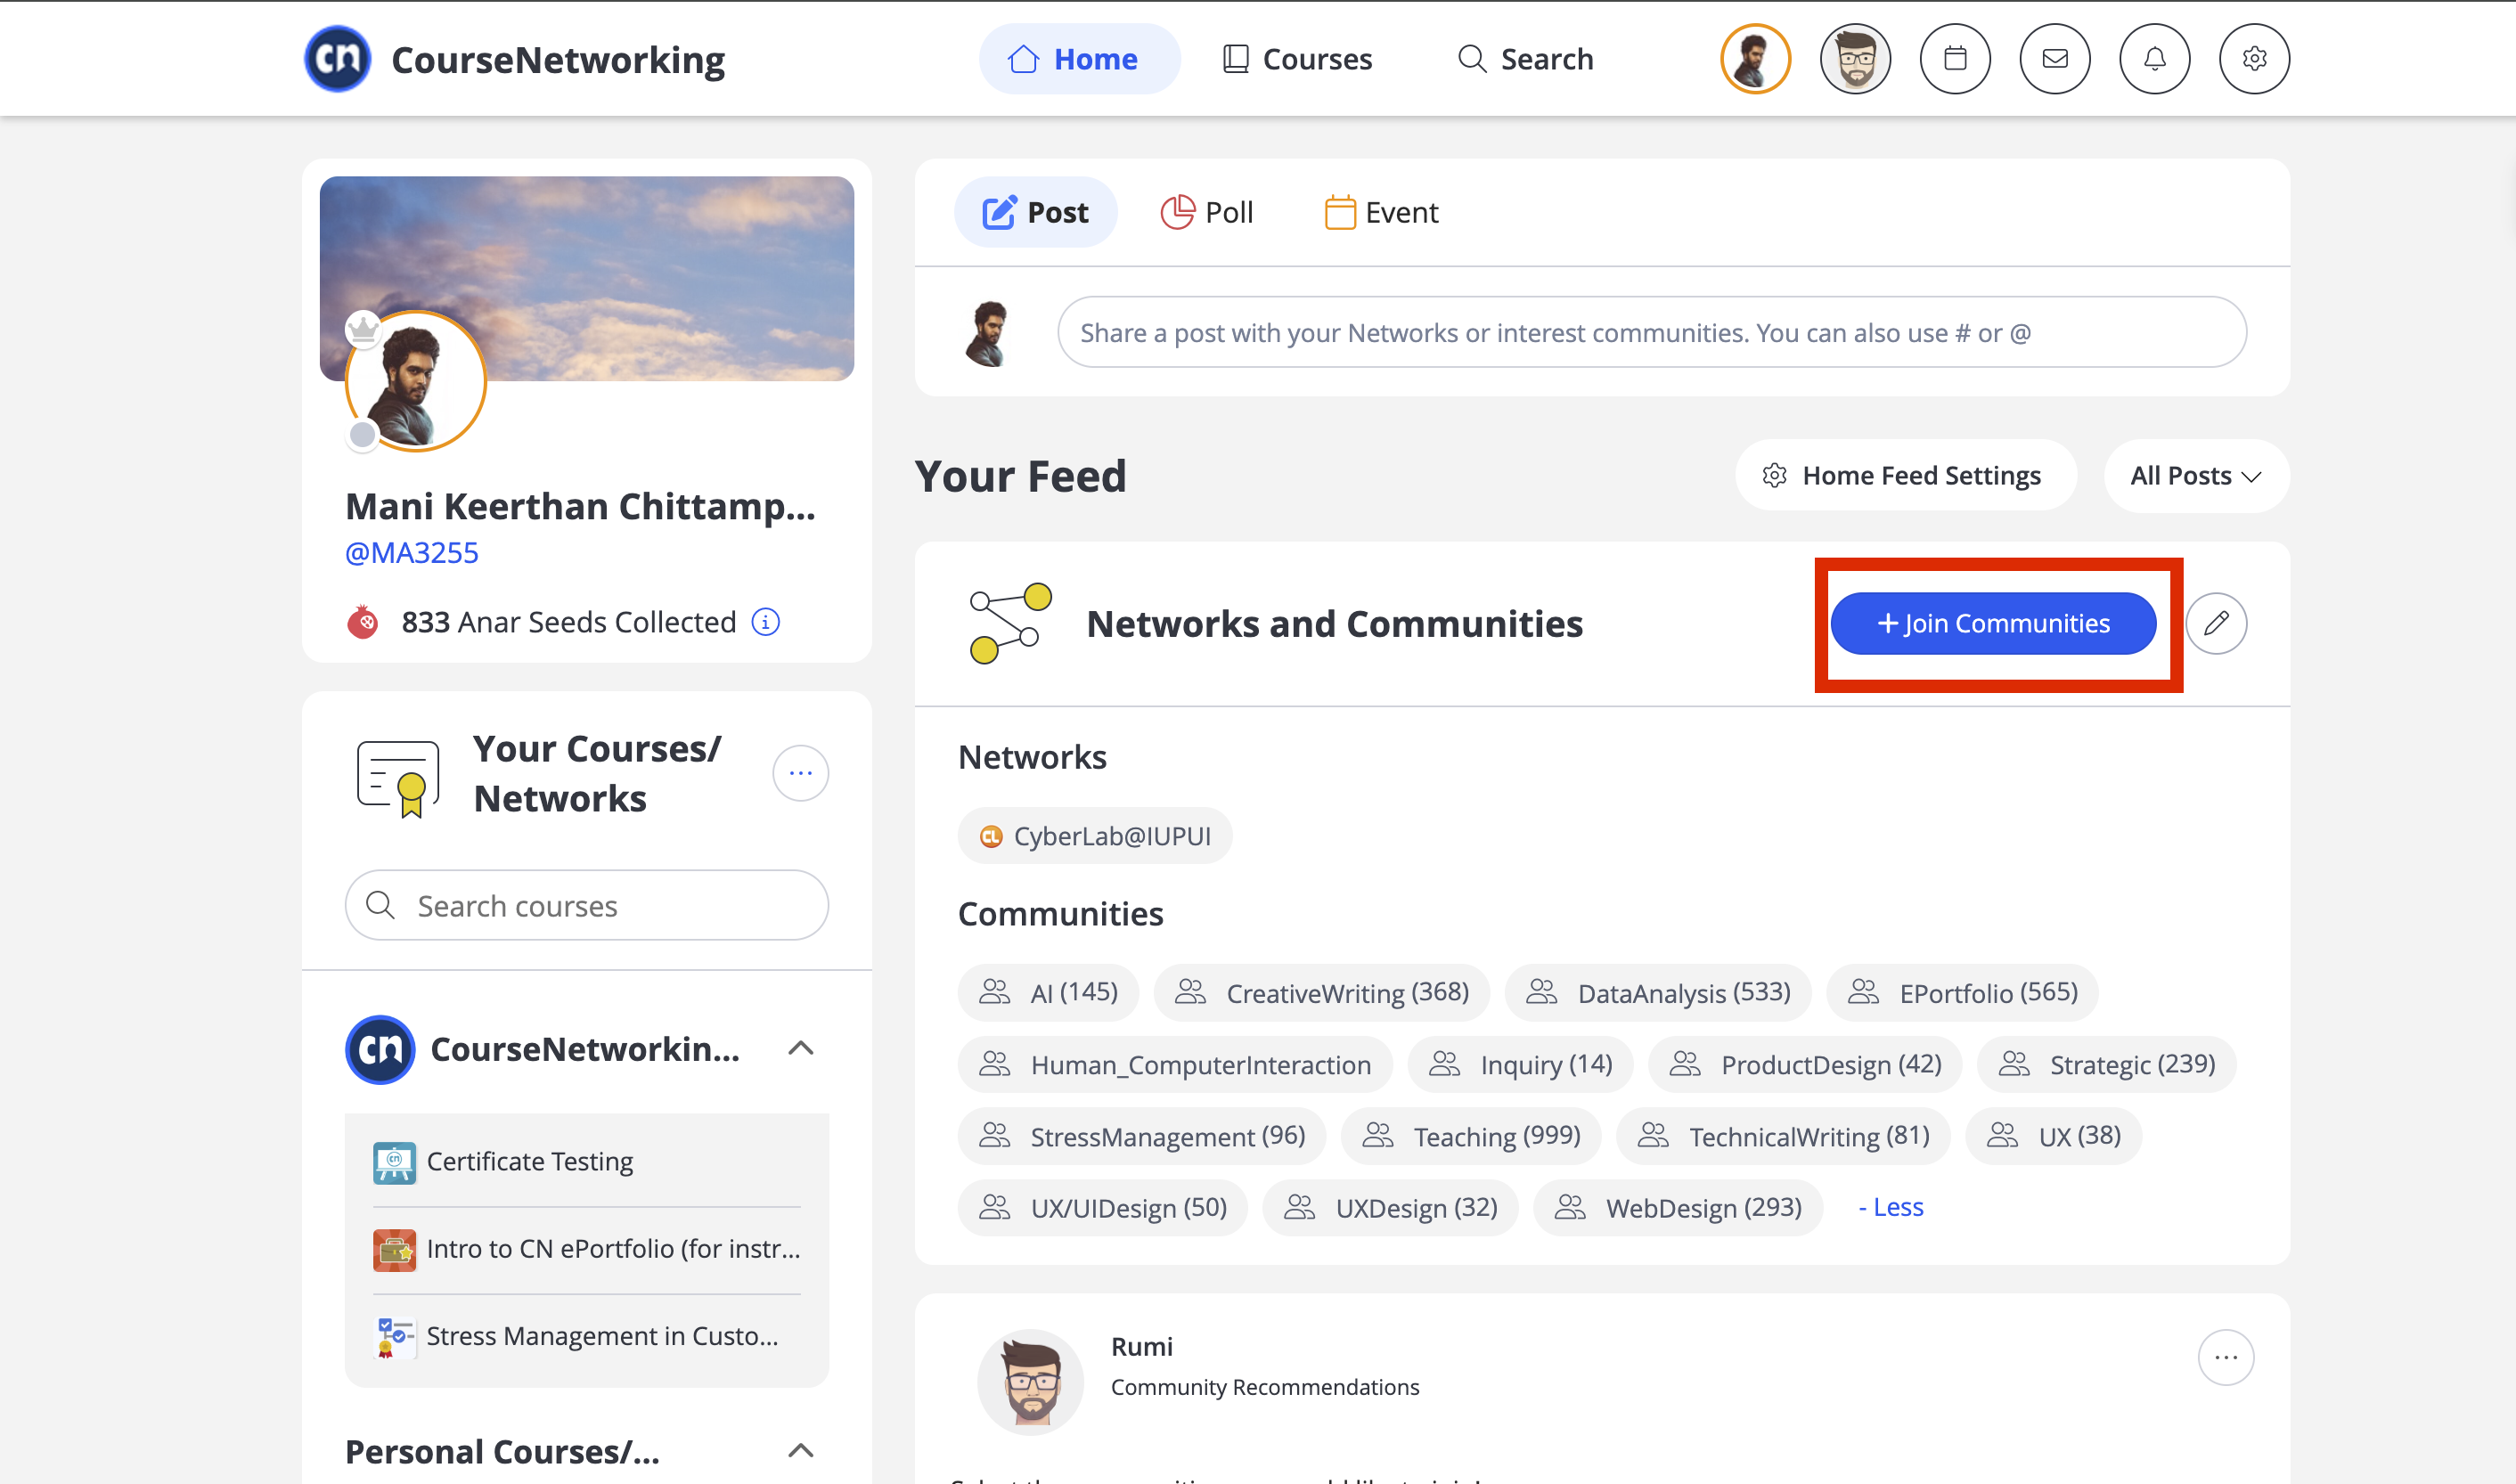Click the small avatar beside post box

coord(988,333)
